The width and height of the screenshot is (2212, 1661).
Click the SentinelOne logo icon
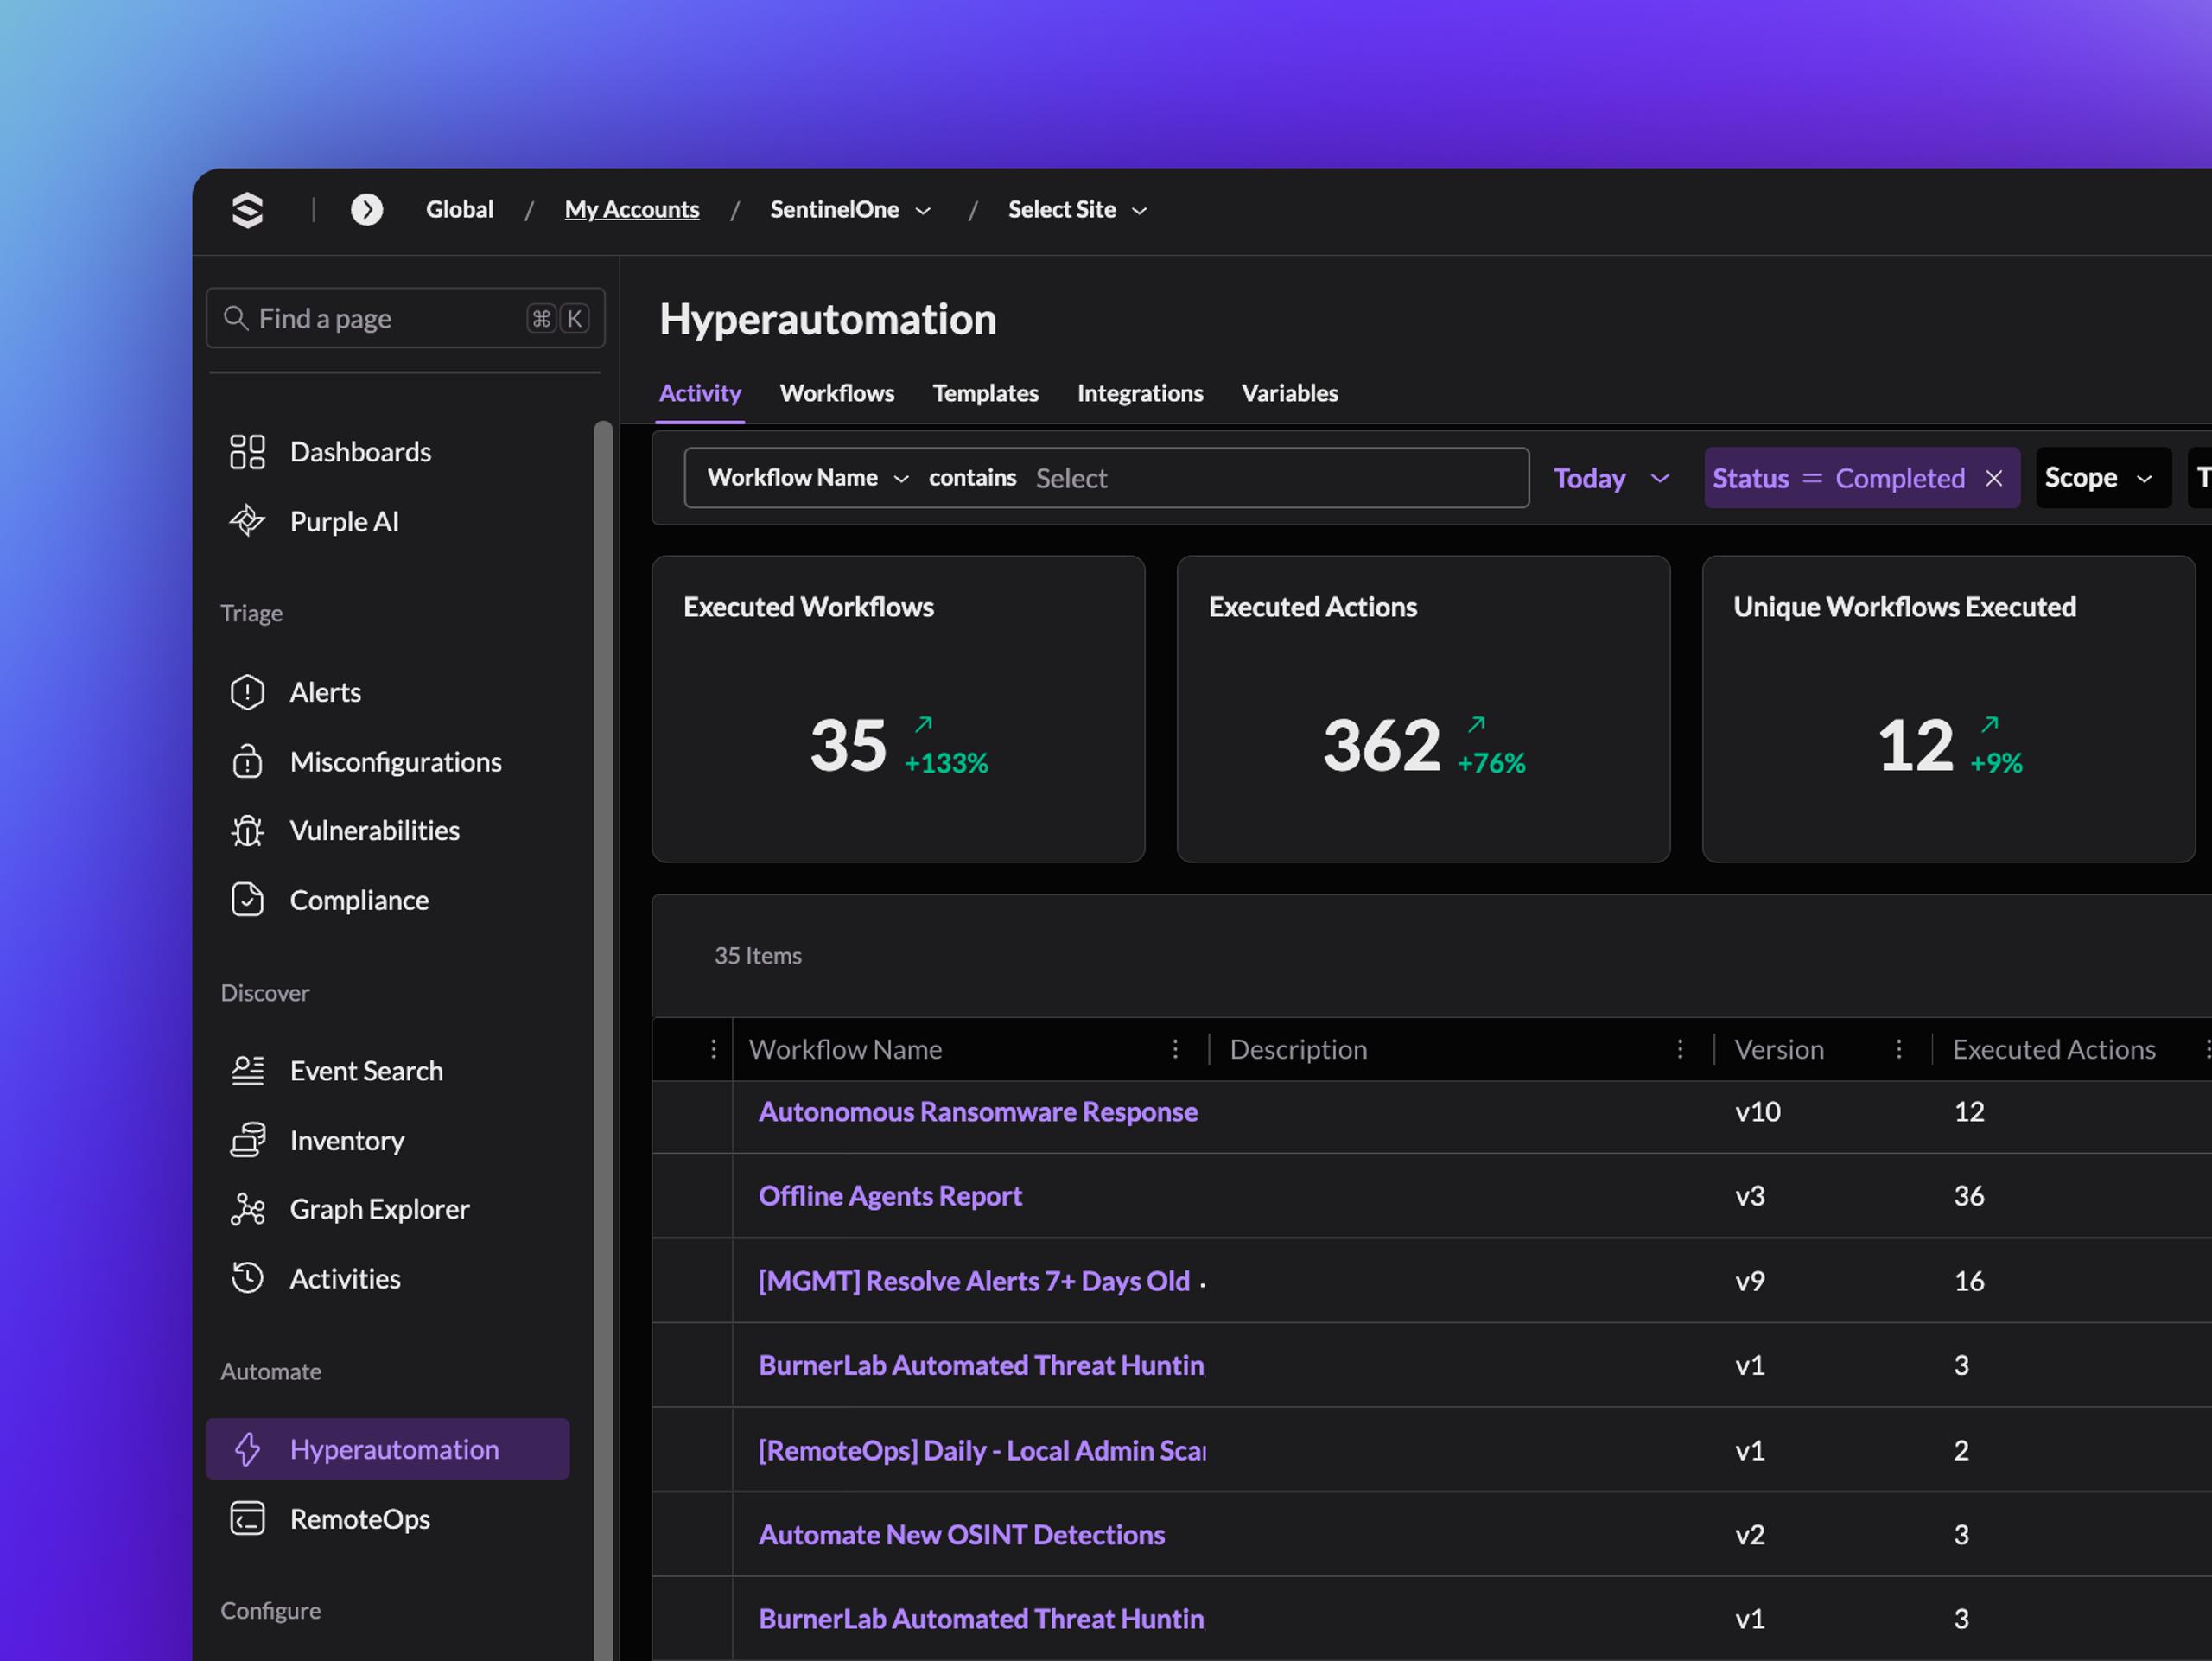[x=247, y=210]
